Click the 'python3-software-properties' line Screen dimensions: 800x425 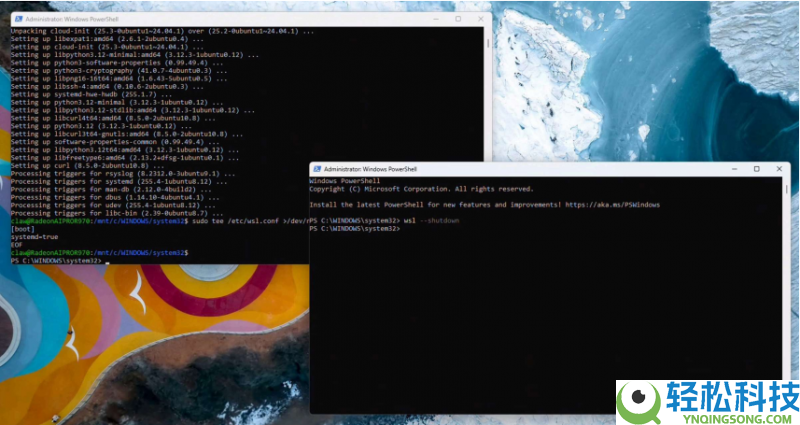117,63
